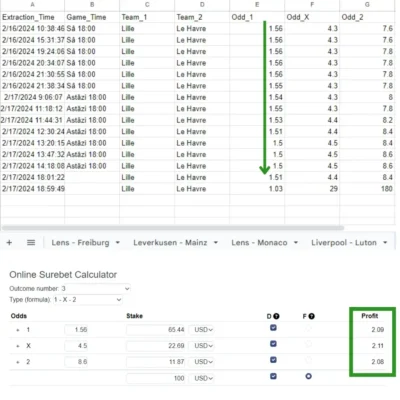The image size is (400, 400).
Task: Switch to the Leverkusen - Mainz sheet tab
Action: 170,243
